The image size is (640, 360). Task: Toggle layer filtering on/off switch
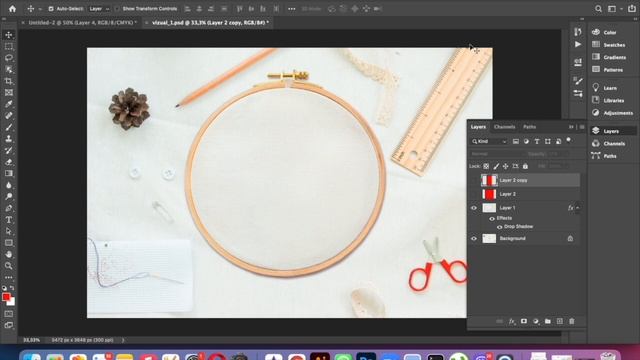pos(569,140)
